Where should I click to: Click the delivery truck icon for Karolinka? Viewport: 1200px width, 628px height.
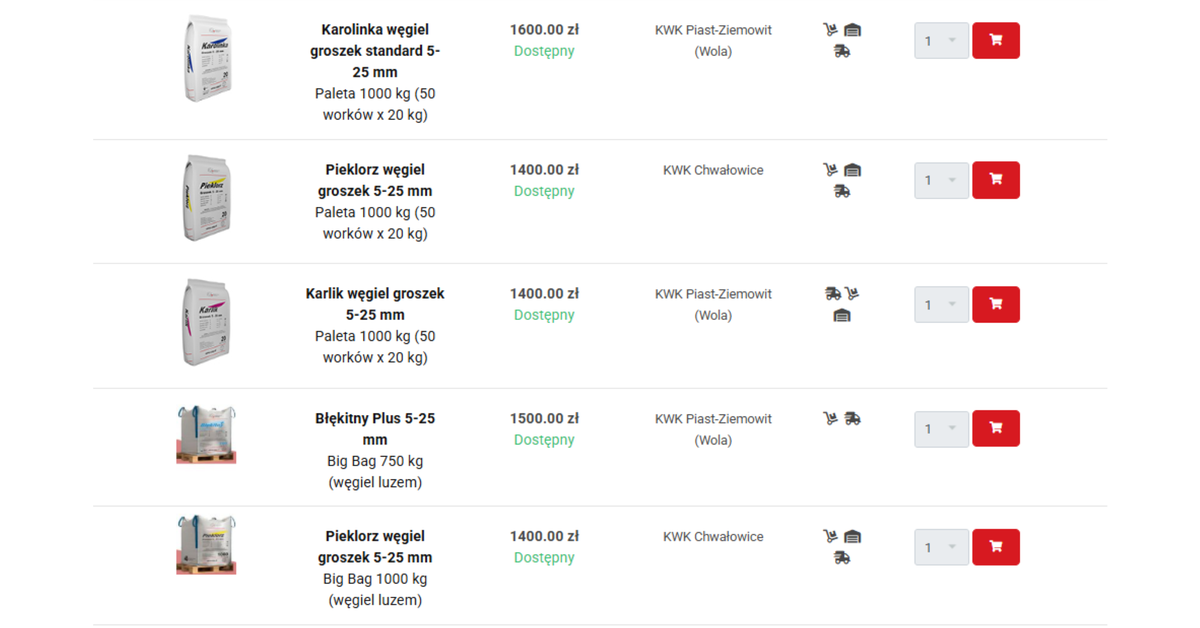click(842, 51)
